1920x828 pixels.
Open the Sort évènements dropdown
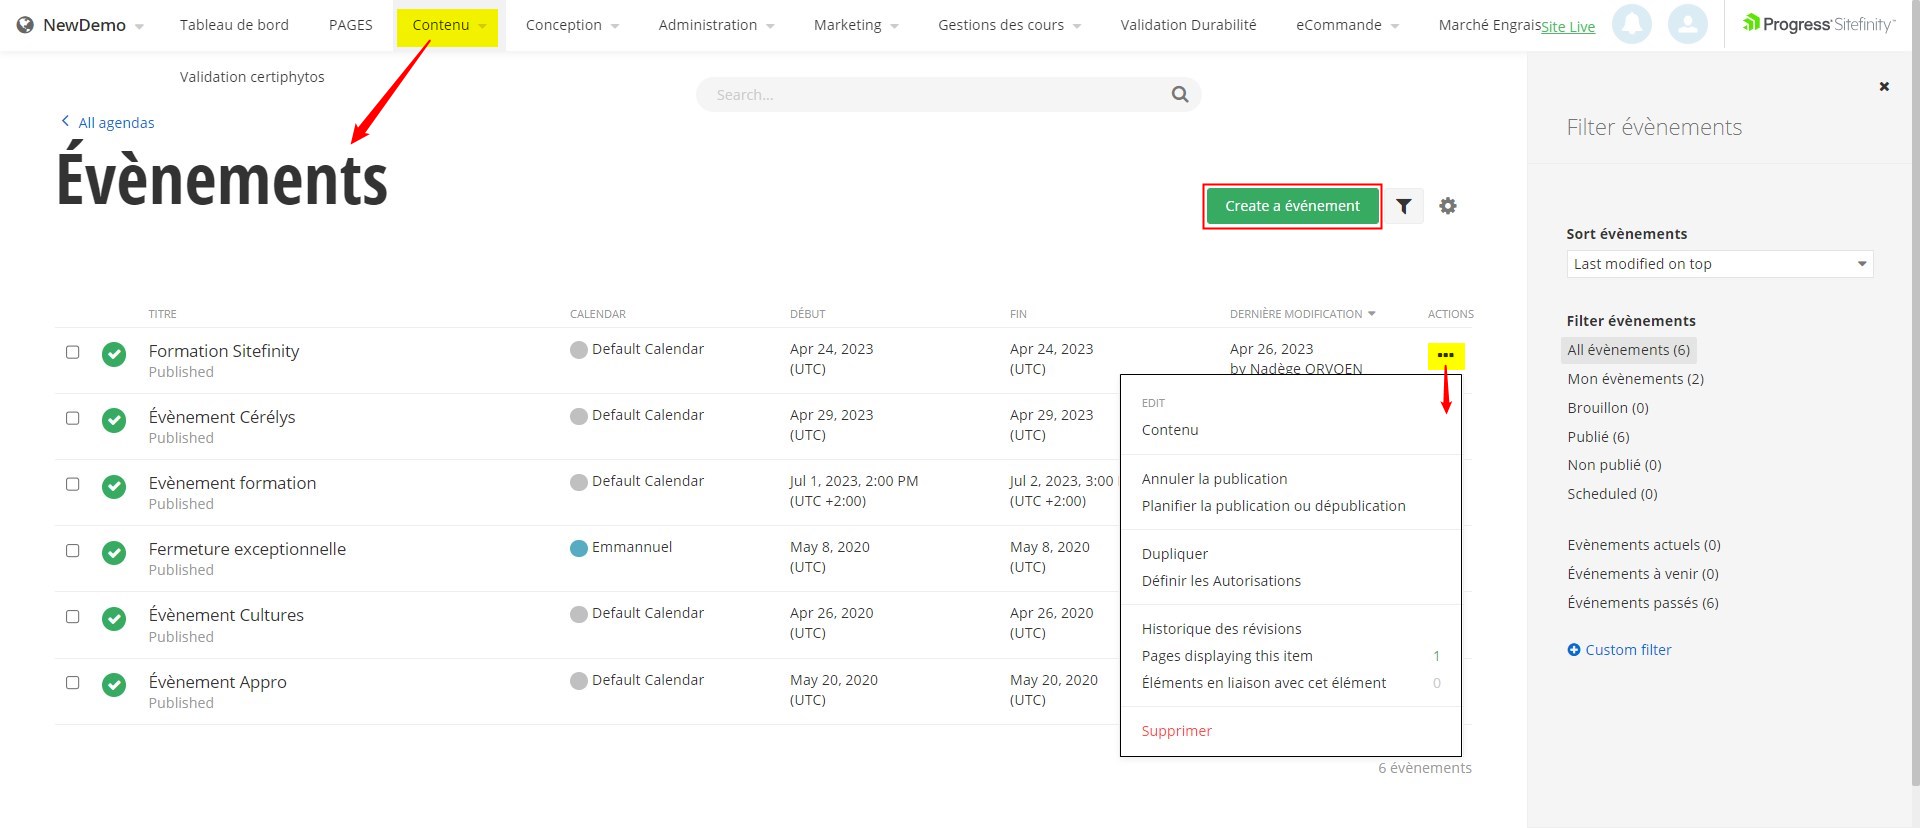[1718, 264]
